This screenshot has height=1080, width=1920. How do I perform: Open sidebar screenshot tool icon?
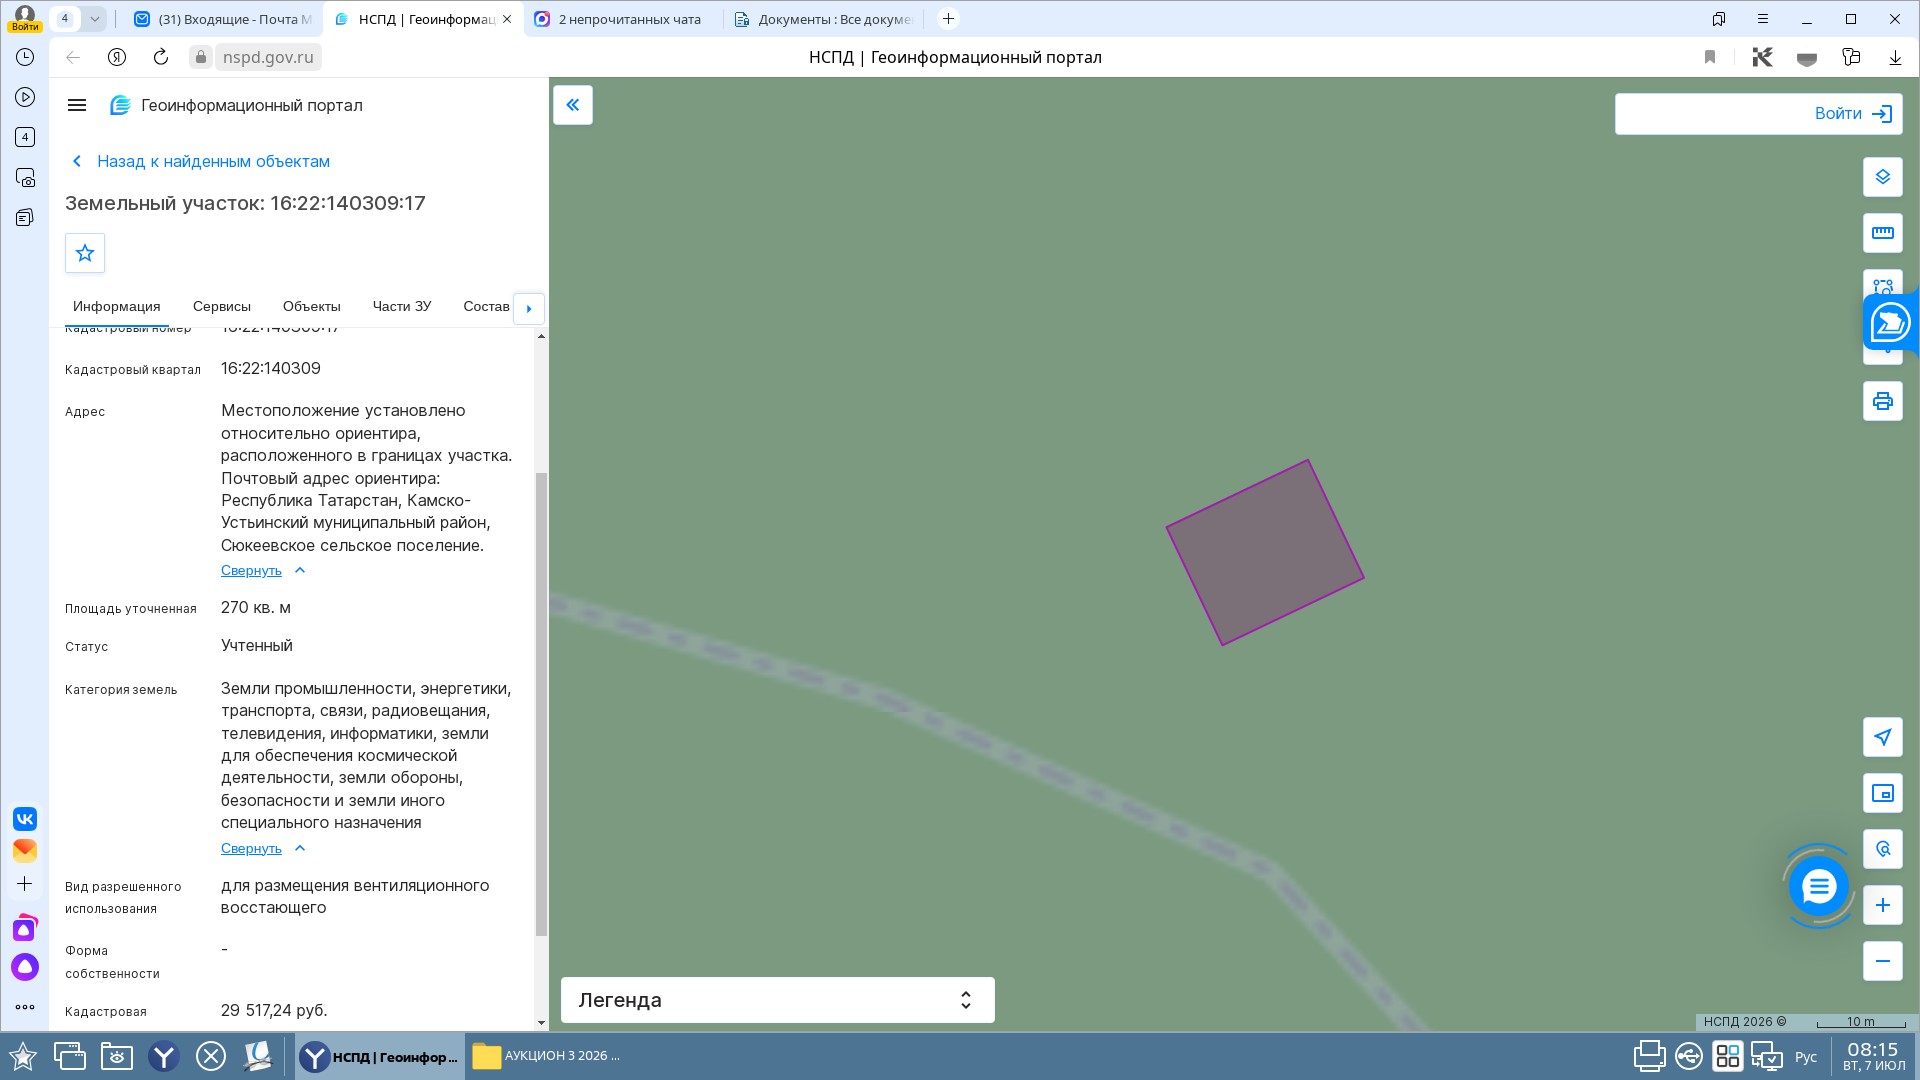click(x=25, y=177)
